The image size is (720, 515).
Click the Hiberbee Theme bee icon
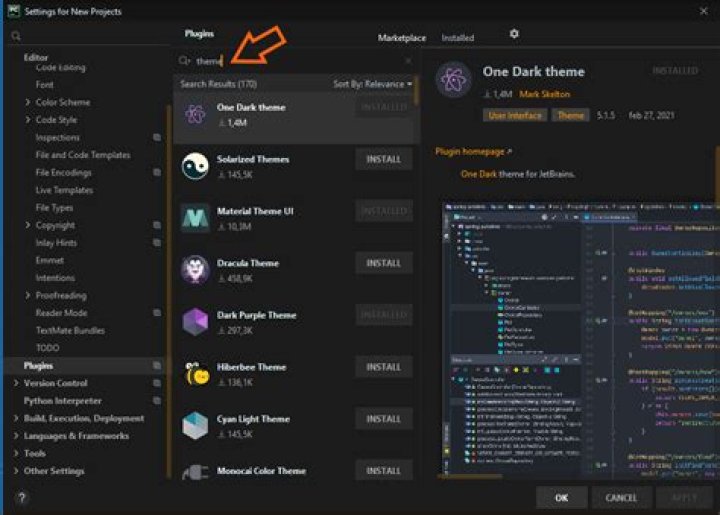[x=197, y=374]
